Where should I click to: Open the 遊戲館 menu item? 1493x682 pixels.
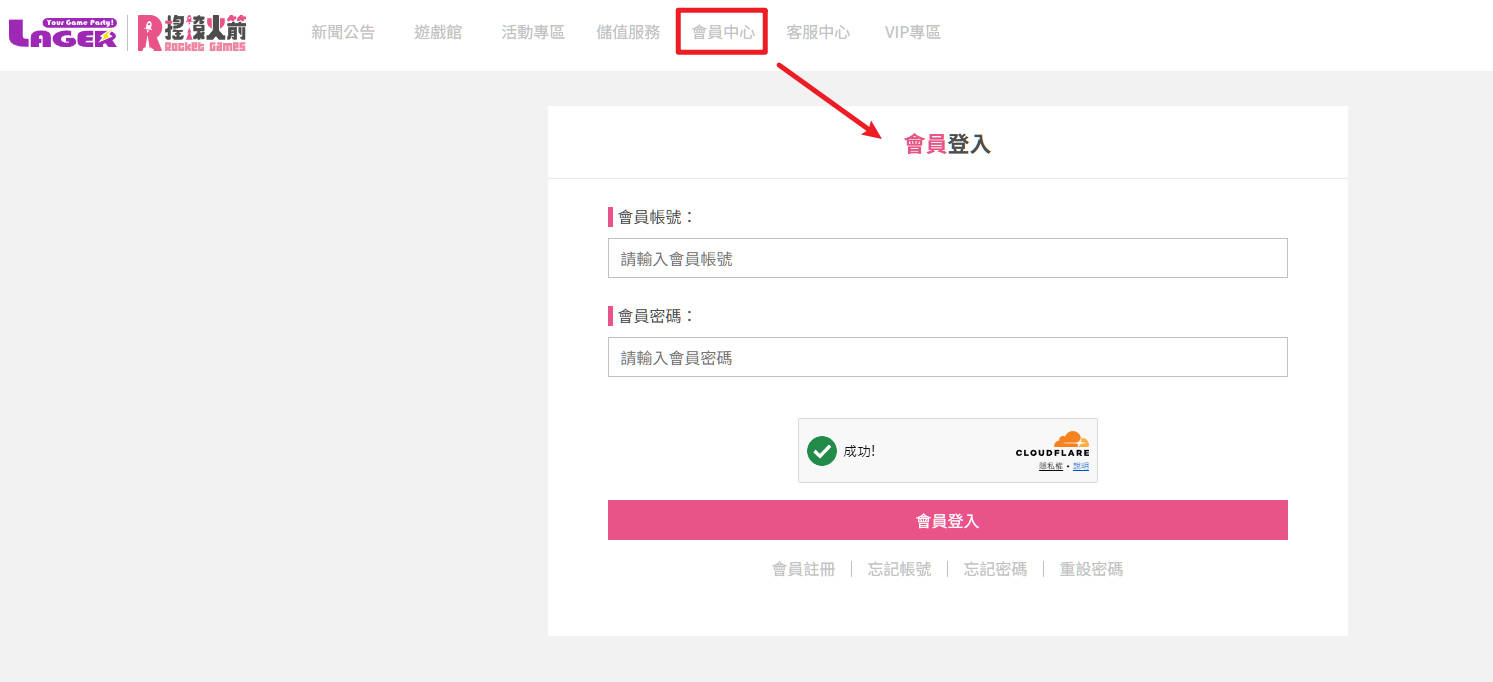click(438, 32)
